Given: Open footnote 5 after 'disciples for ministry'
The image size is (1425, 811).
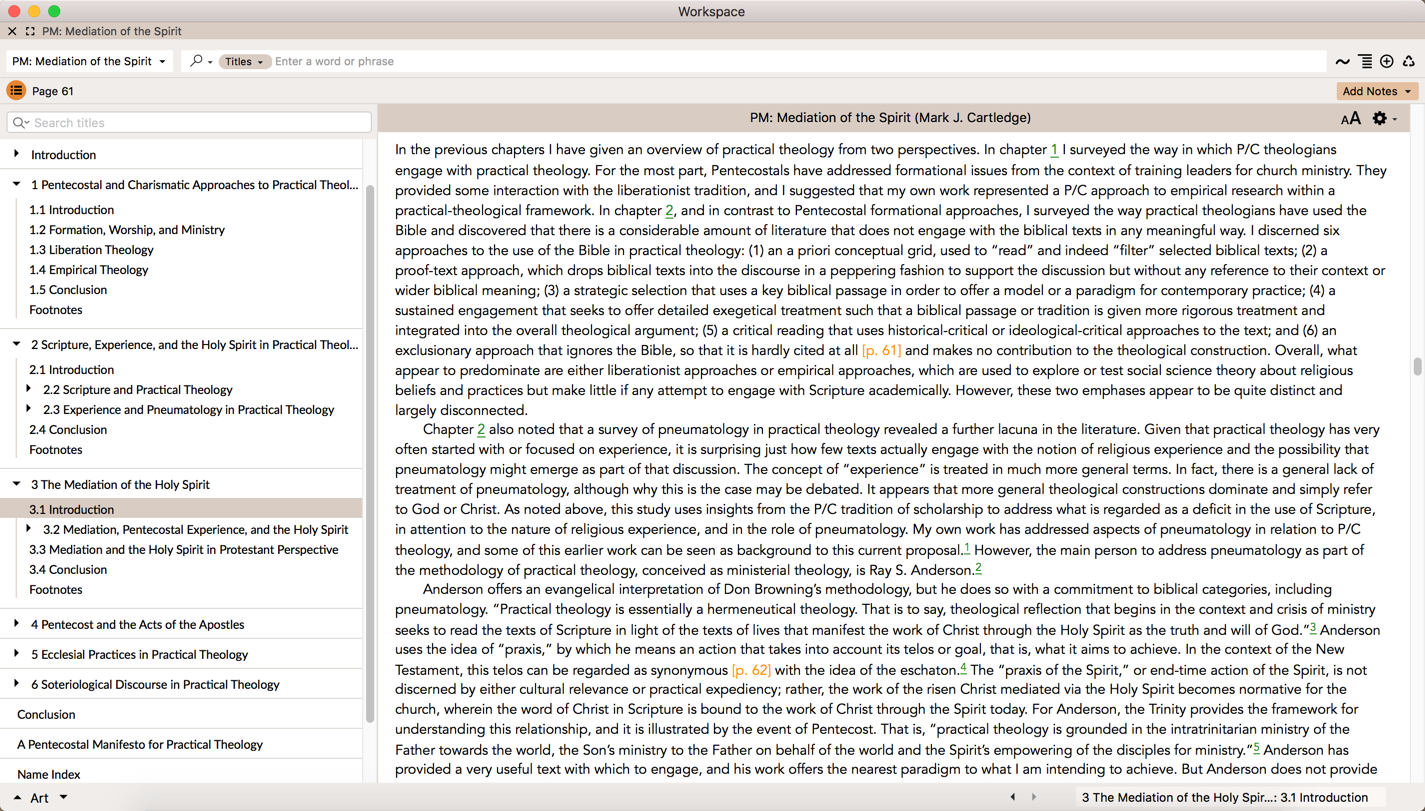Looking at the screenshot, I should tap(1256, 748).
